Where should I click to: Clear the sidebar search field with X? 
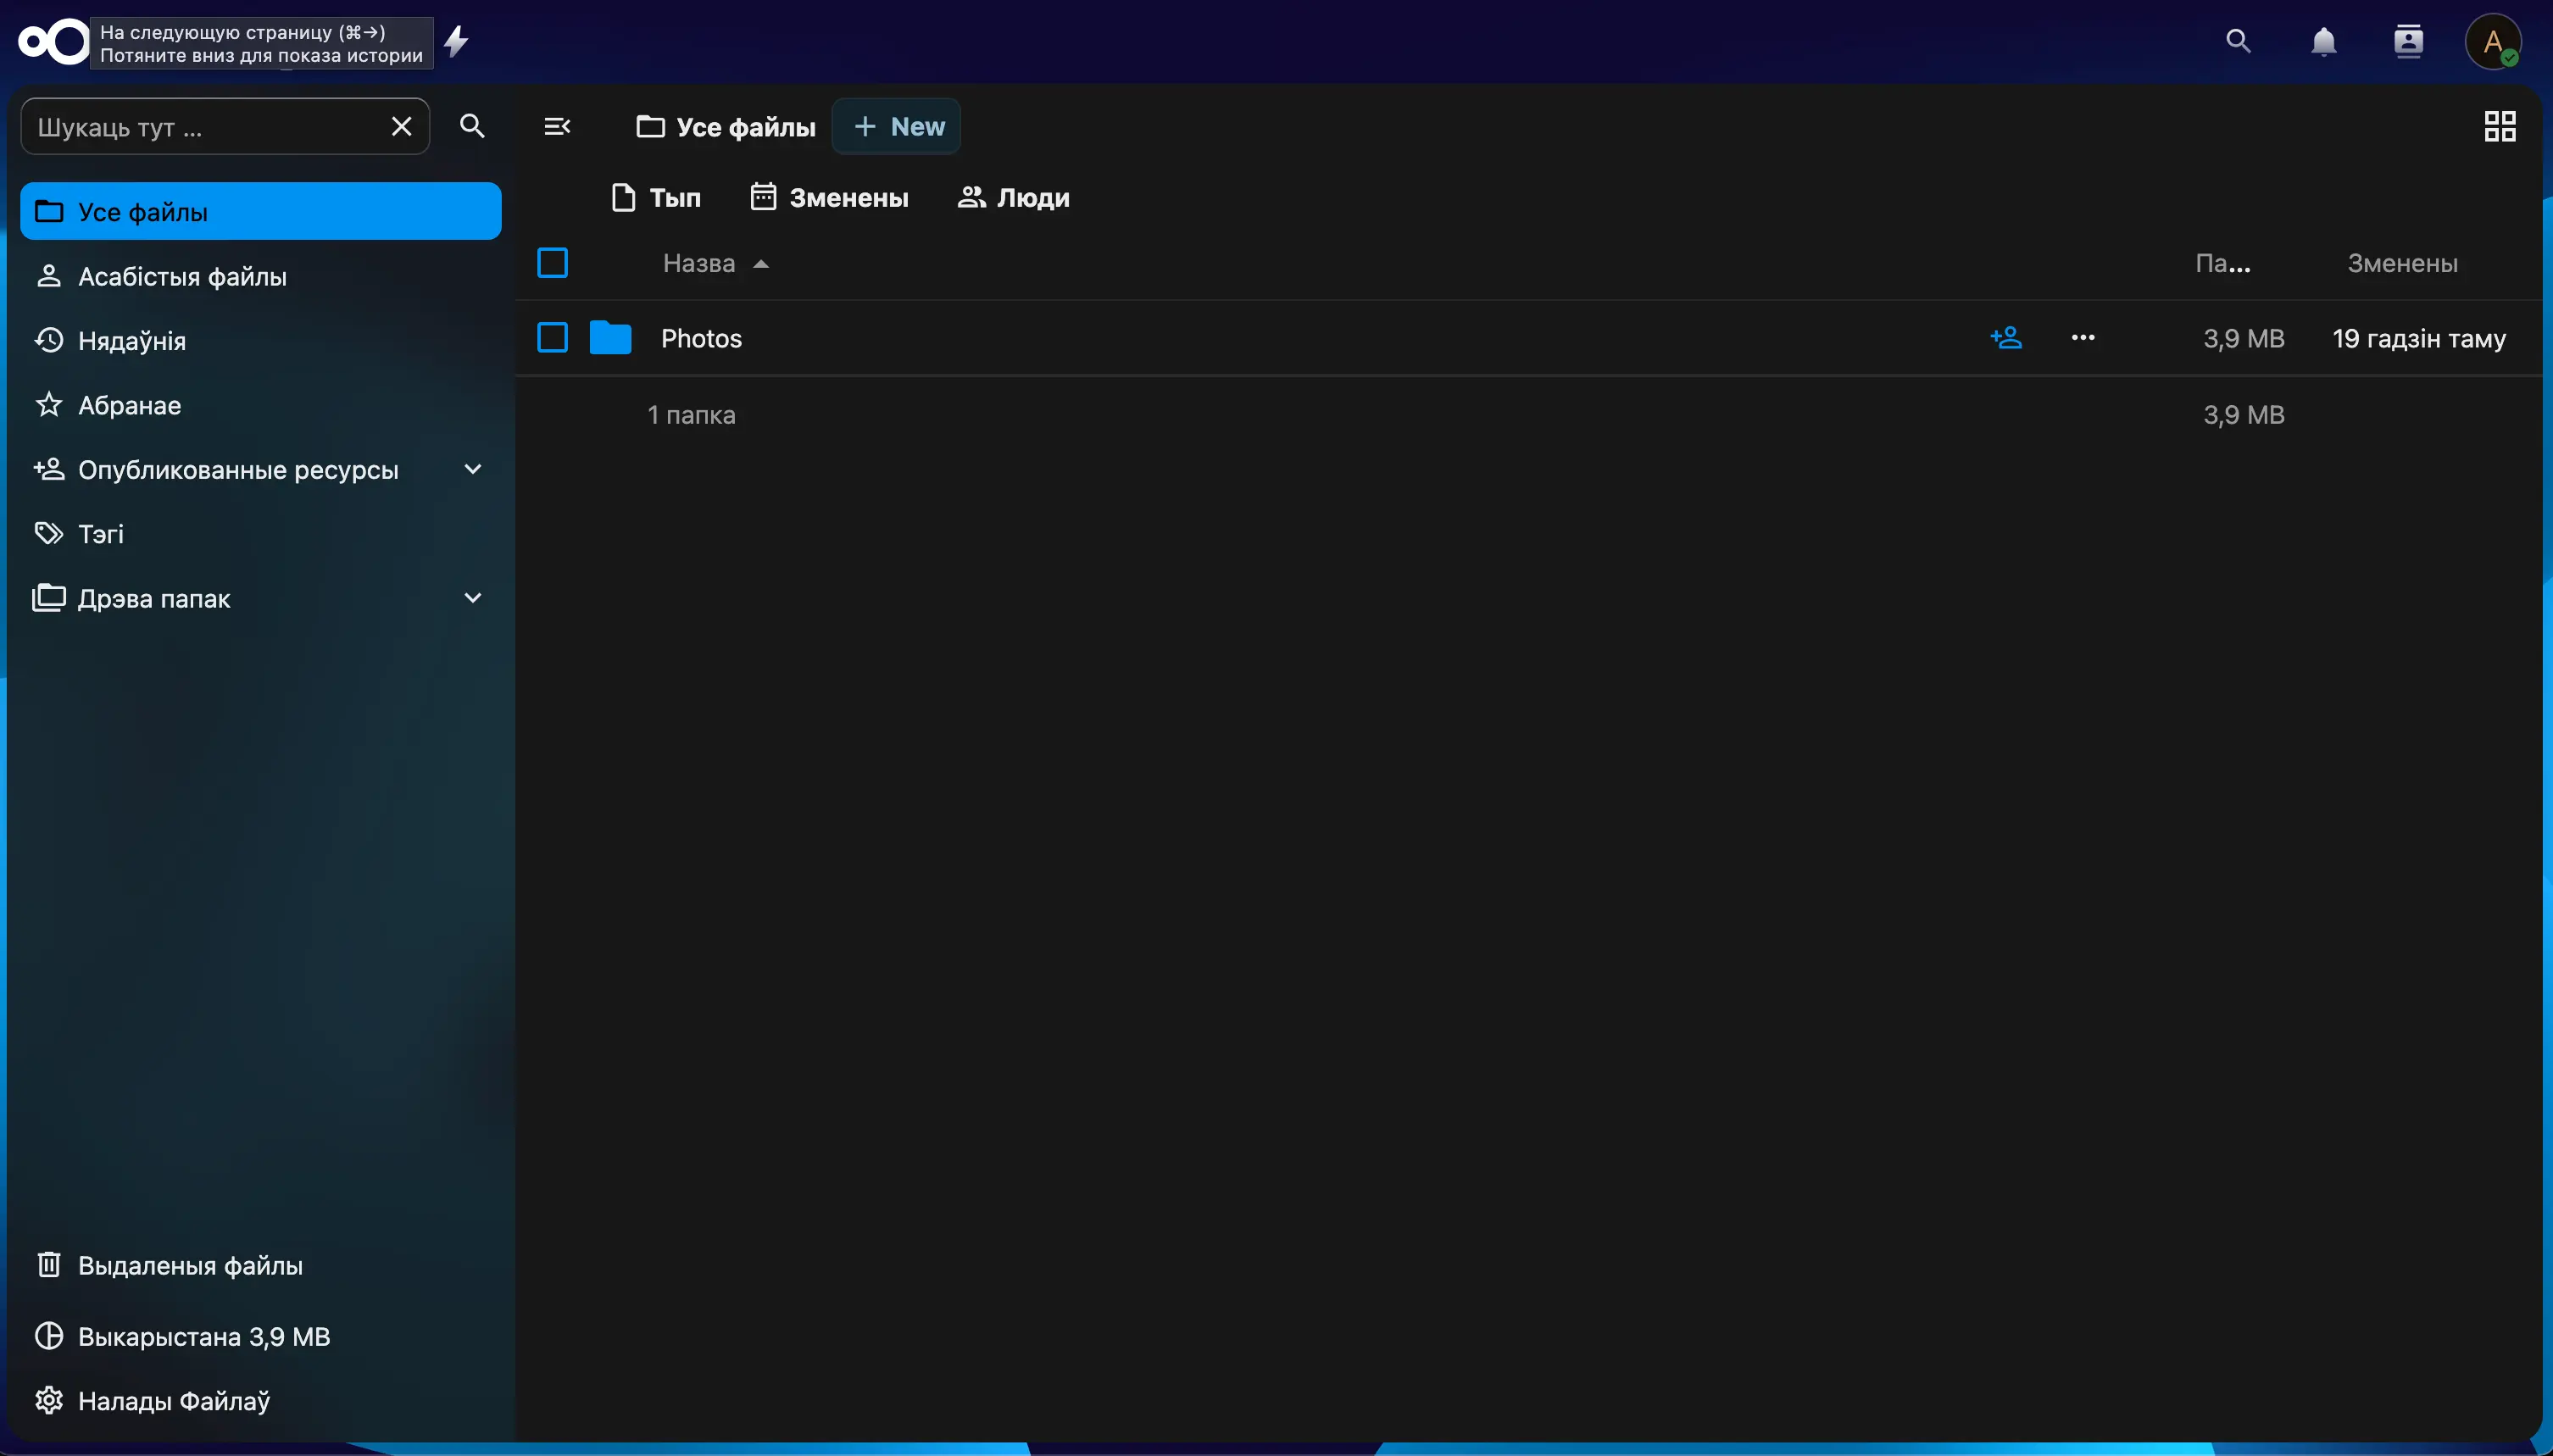tap(401, 127)
